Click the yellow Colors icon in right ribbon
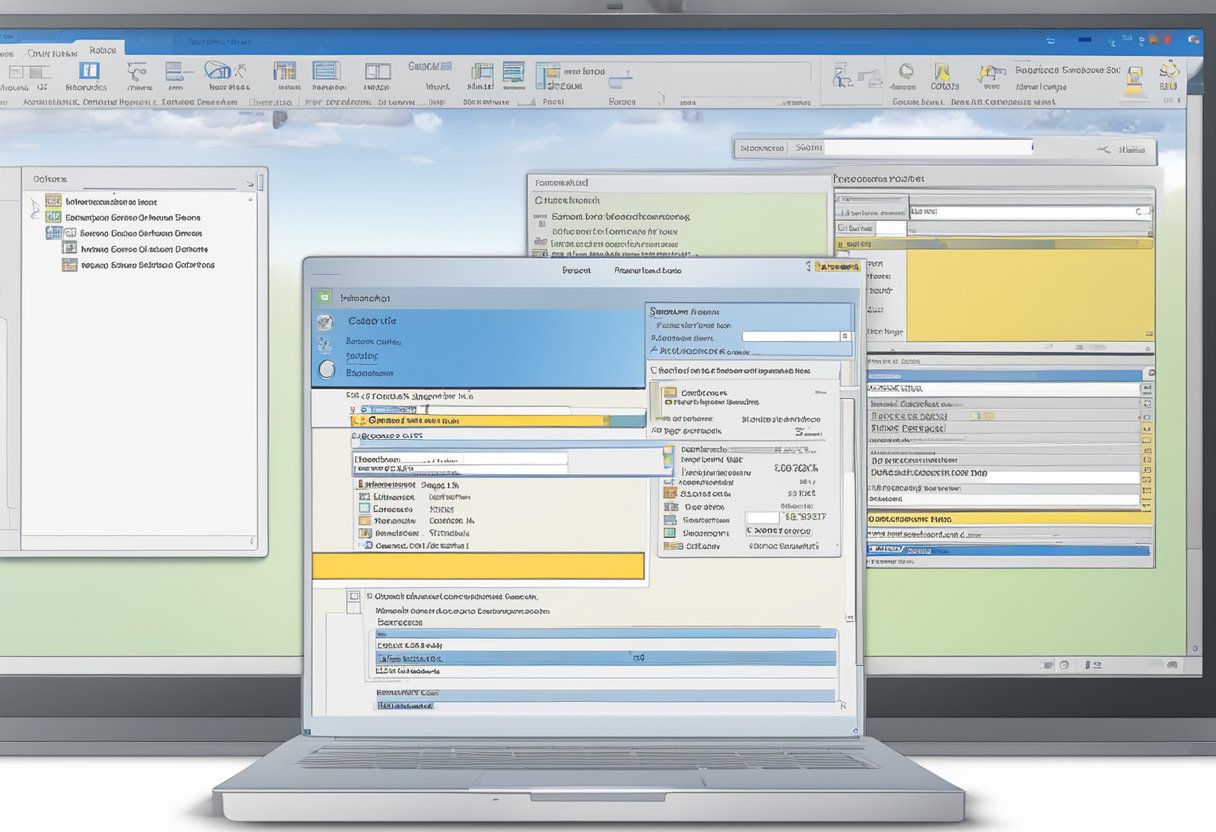The height and width of the screenshot is (832, 1216). (941, 72)
